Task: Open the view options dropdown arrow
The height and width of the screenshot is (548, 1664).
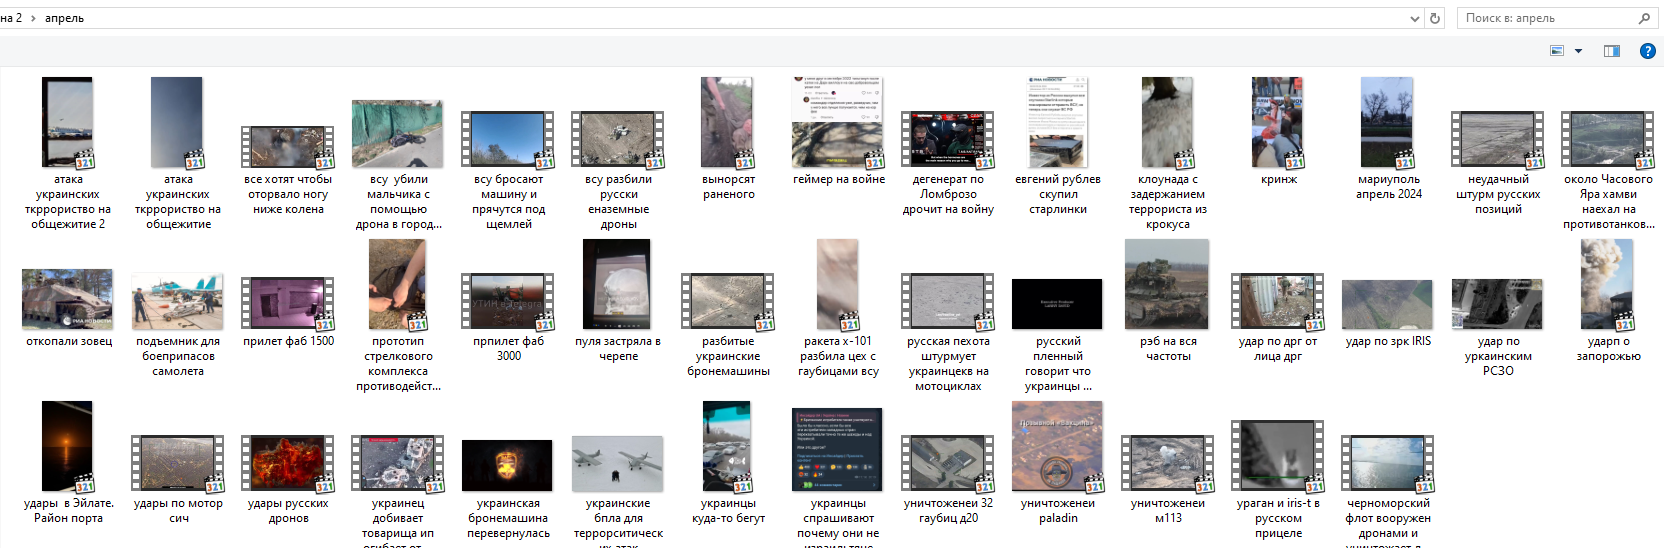Action: click(1579, 51)
